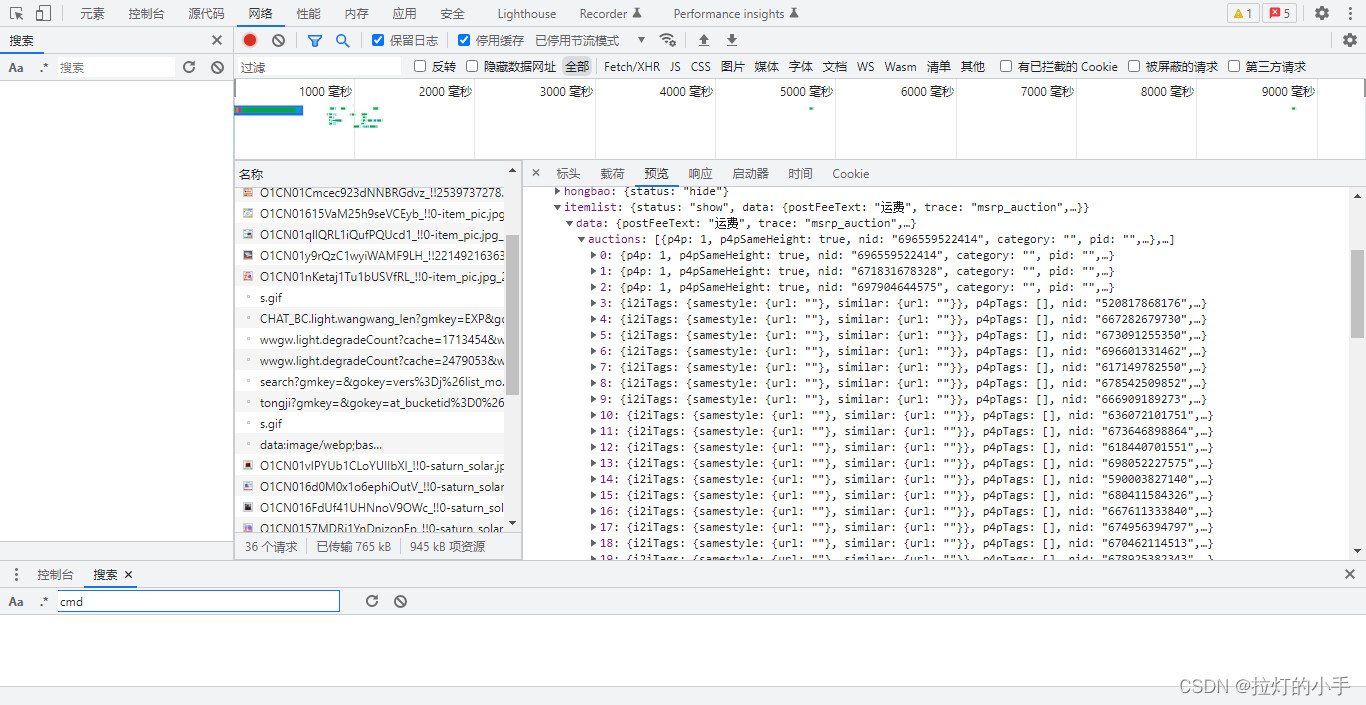
Task: Clear the network log icon
Action: tap(279, 40)
